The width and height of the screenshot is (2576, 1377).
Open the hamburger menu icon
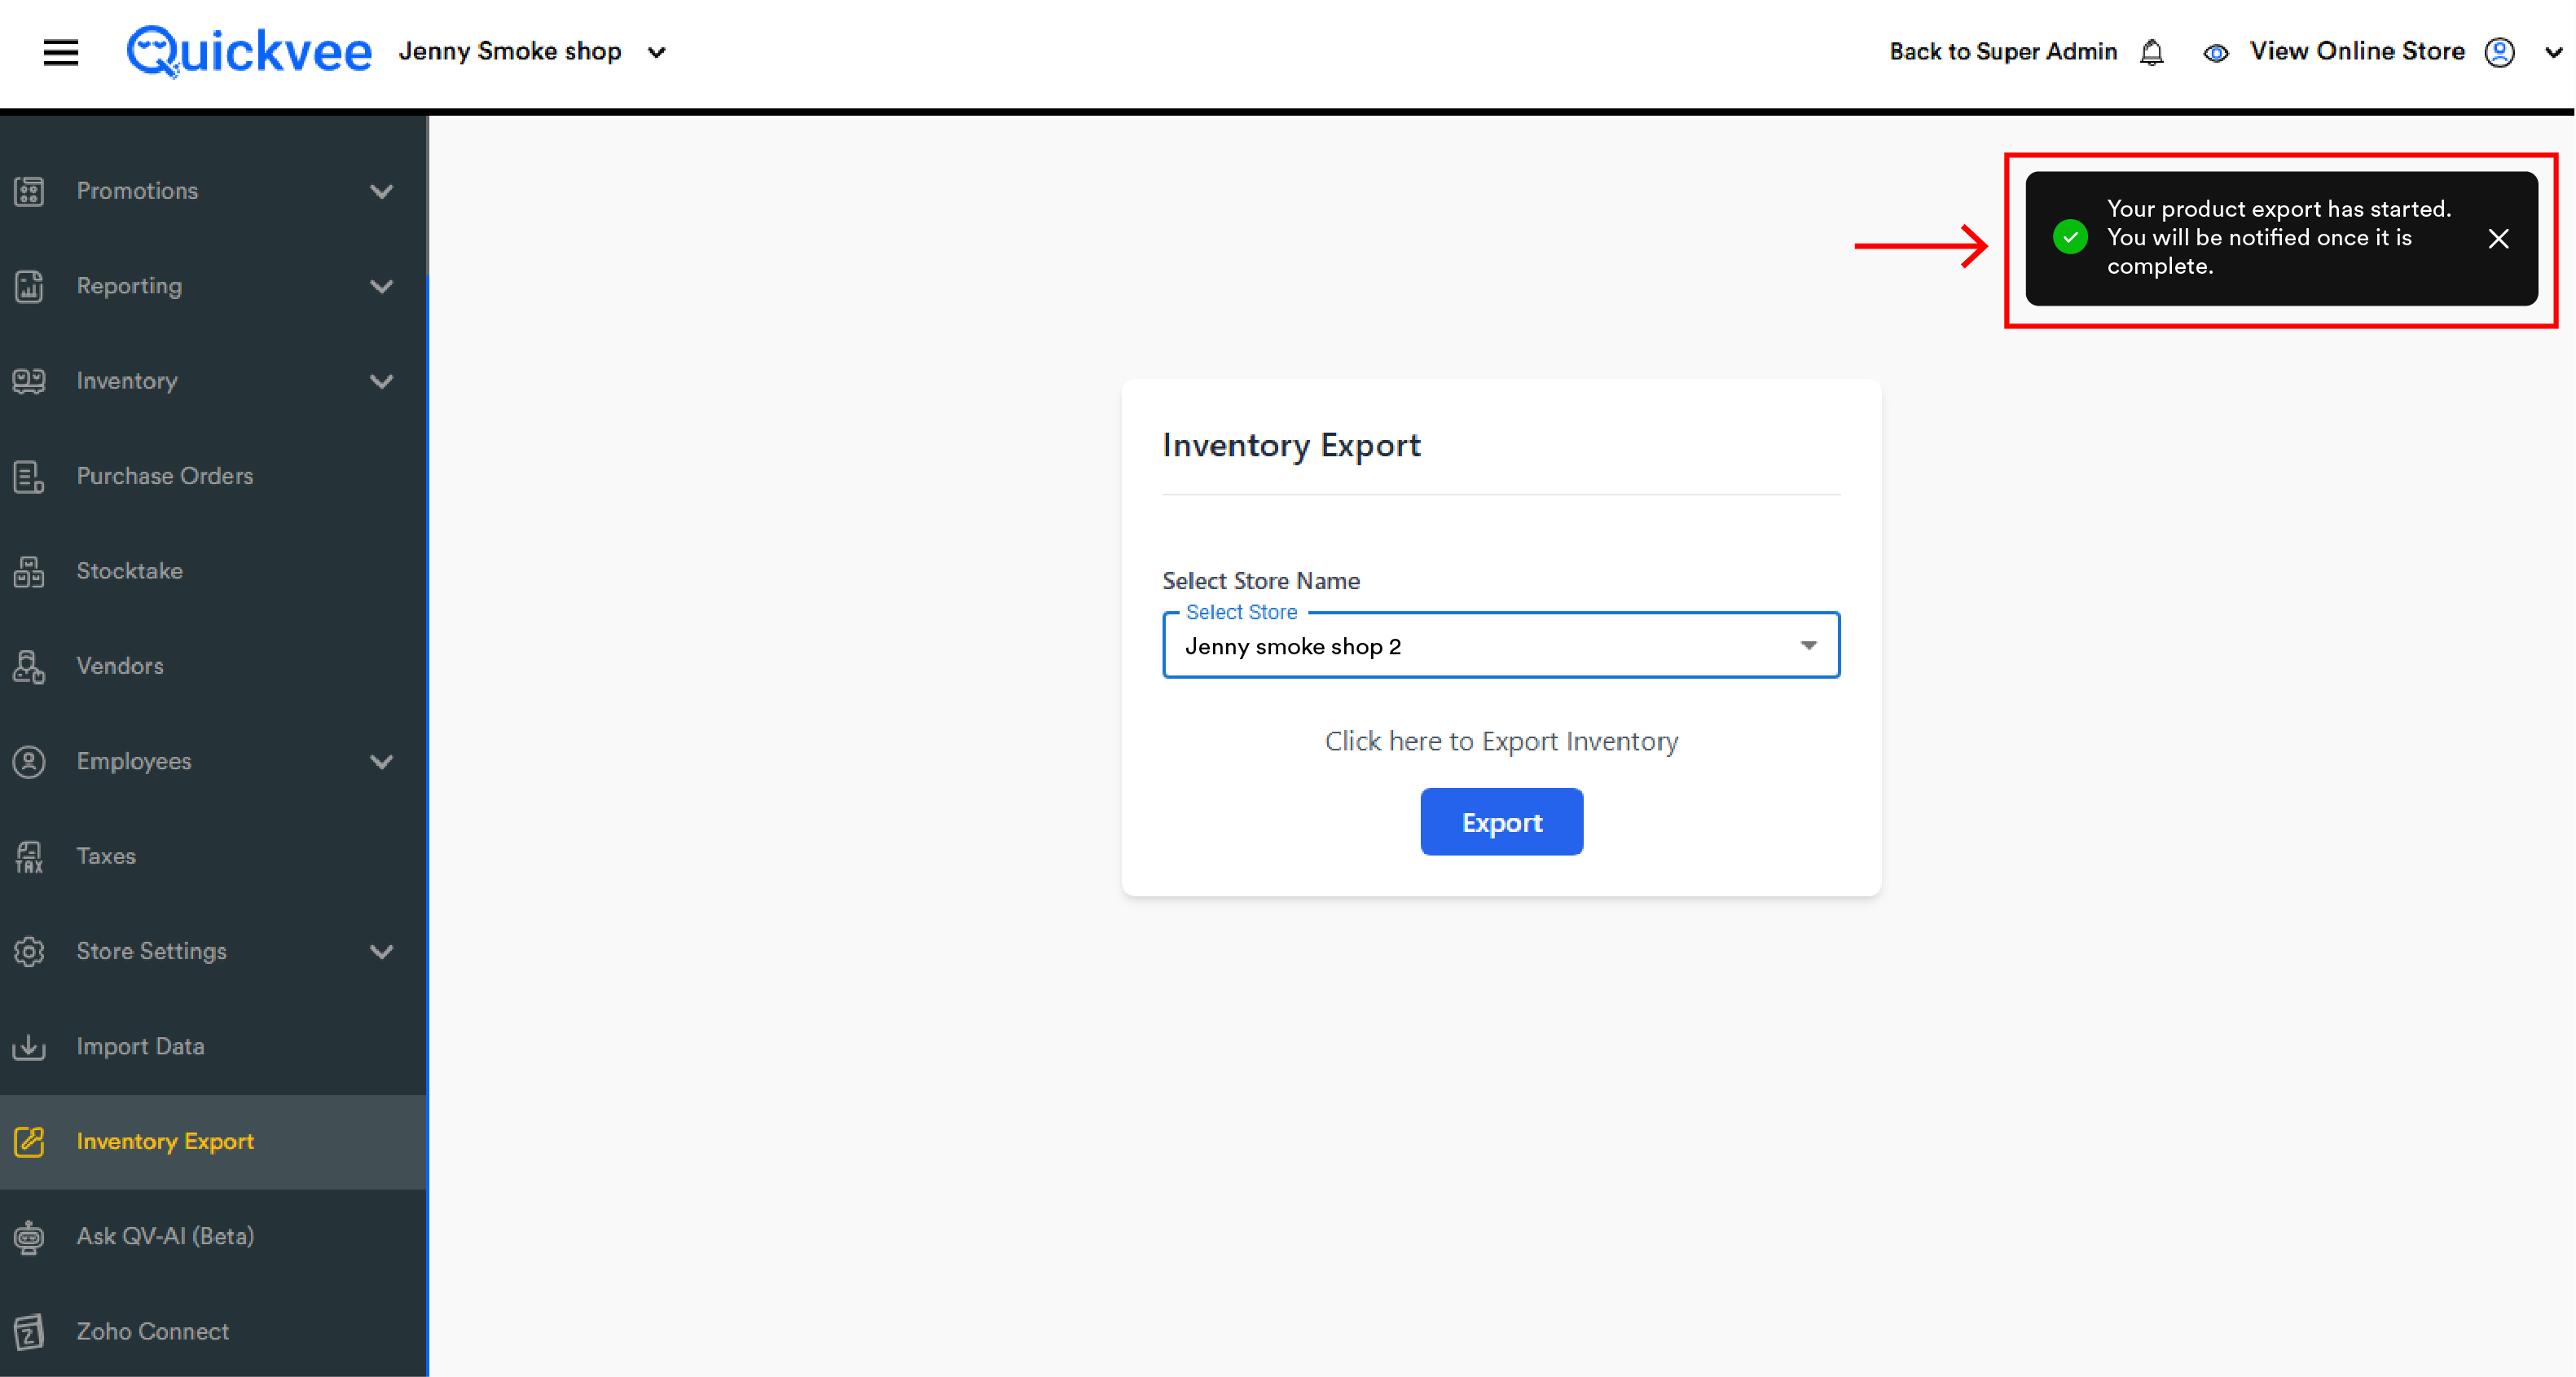click(61, 52)
